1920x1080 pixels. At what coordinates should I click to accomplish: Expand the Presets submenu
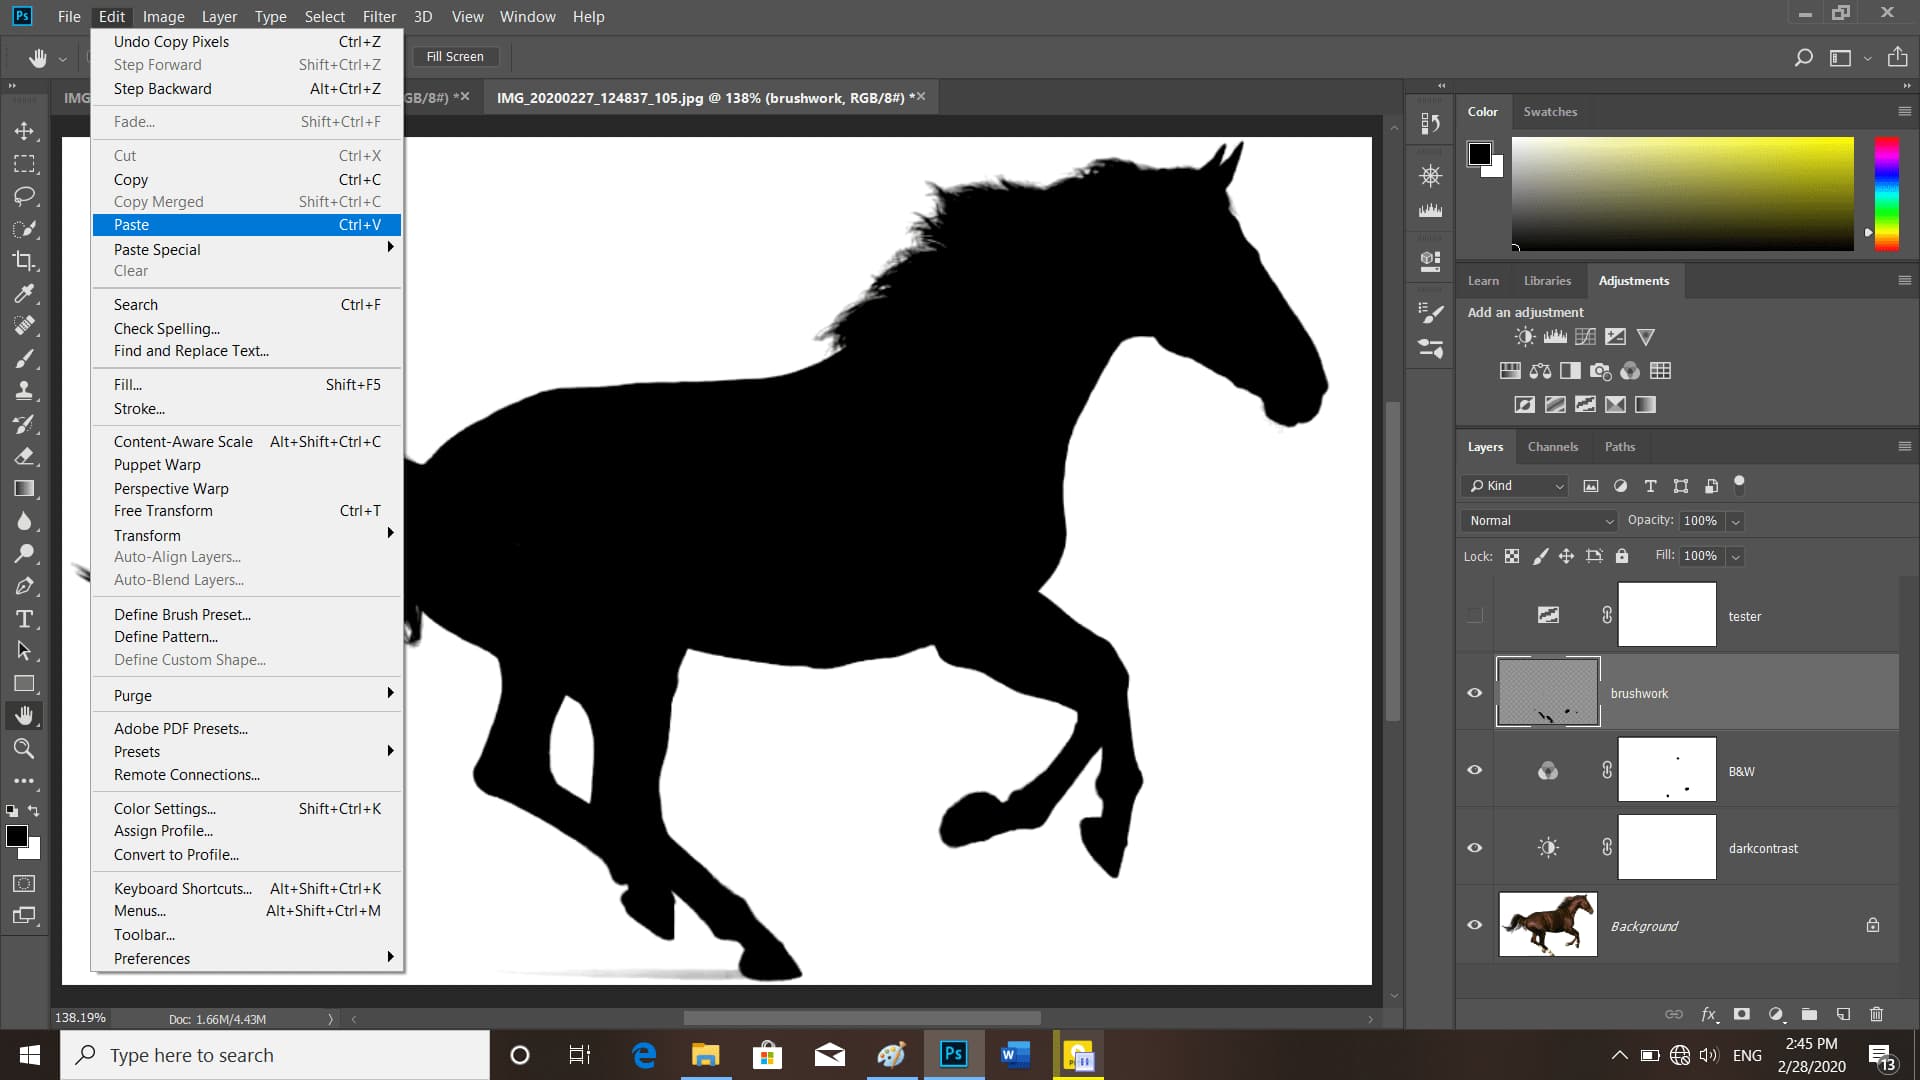pyautogui.click(x=246, y=751)
